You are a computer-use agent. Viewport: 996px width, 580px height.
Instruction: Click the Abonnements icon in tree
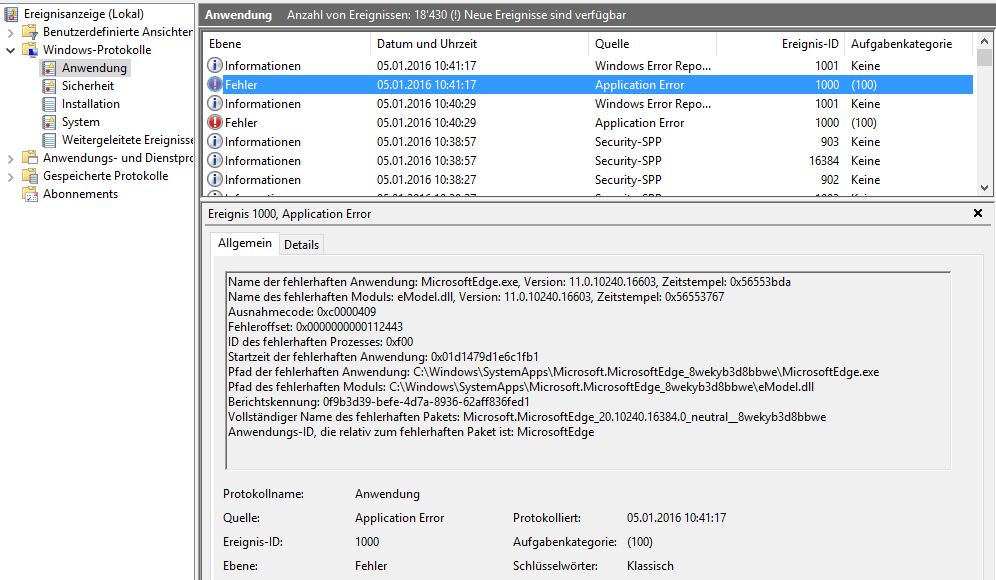[31, 194]
